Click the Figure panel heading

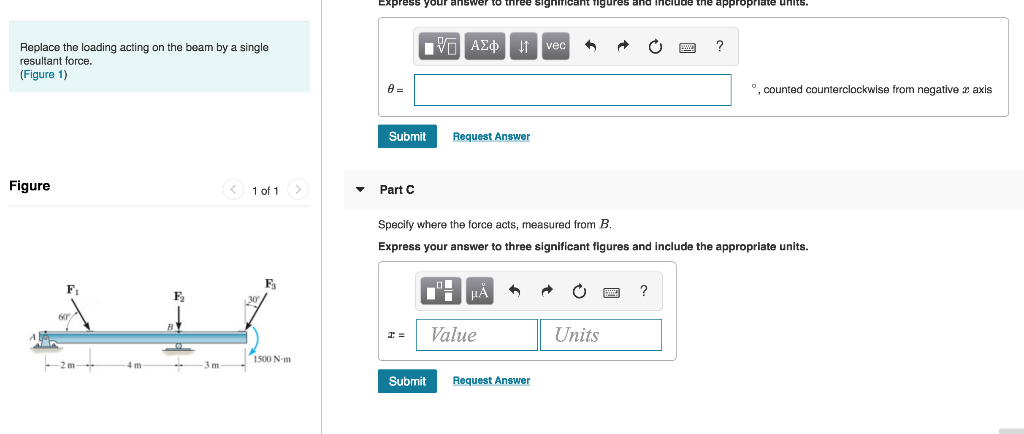pyautogui.click(x=29, y=185)
